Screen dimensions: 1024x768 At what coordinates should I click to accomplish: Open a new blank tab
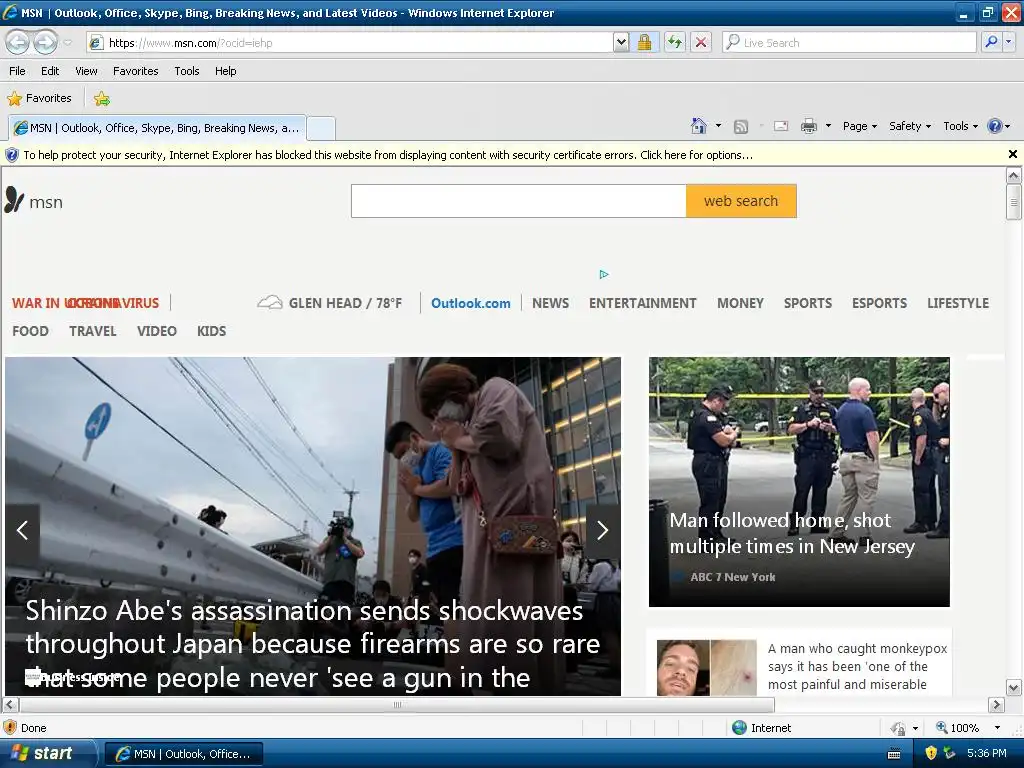click(x=321, y=129)
